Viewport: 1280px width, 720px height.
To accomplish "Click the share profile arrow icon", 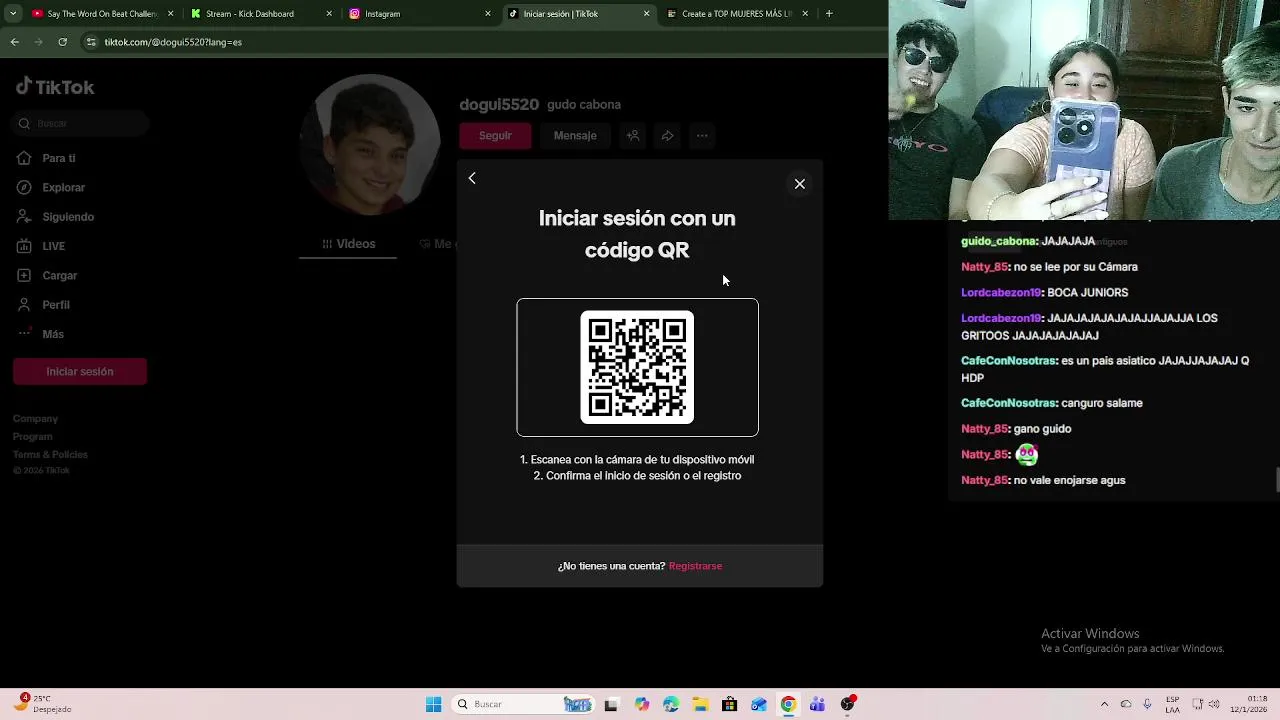I will point(667,136).
